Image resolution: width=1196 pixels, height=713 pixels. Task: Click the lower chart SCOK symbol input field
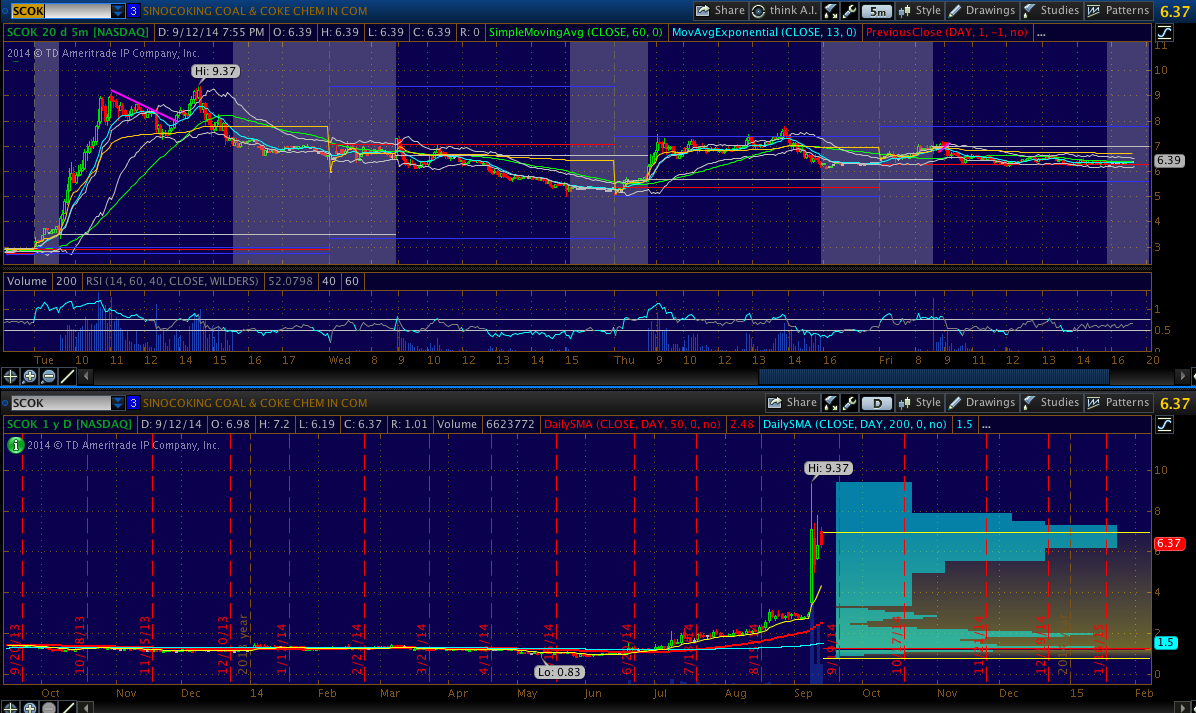58,403
